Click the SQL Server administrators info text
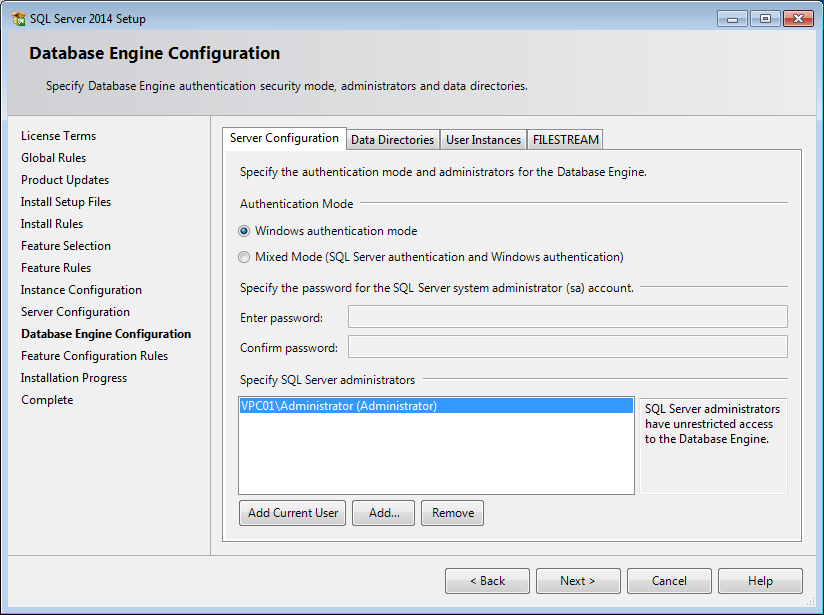 [712, 424]
